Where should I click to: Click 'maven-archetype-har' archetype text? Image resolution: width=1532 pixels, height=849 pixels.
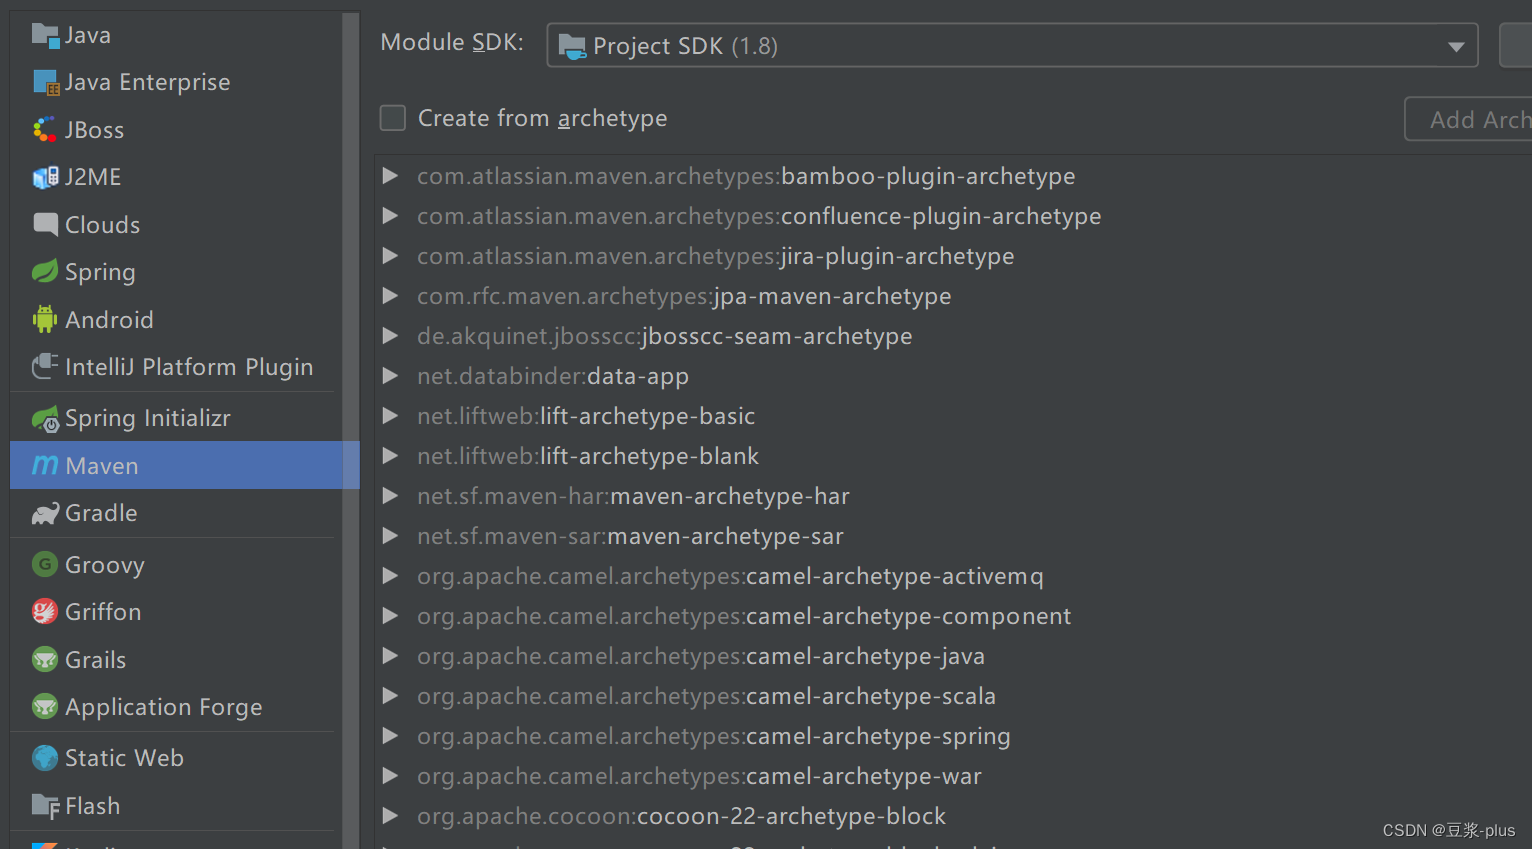(730, 496)
